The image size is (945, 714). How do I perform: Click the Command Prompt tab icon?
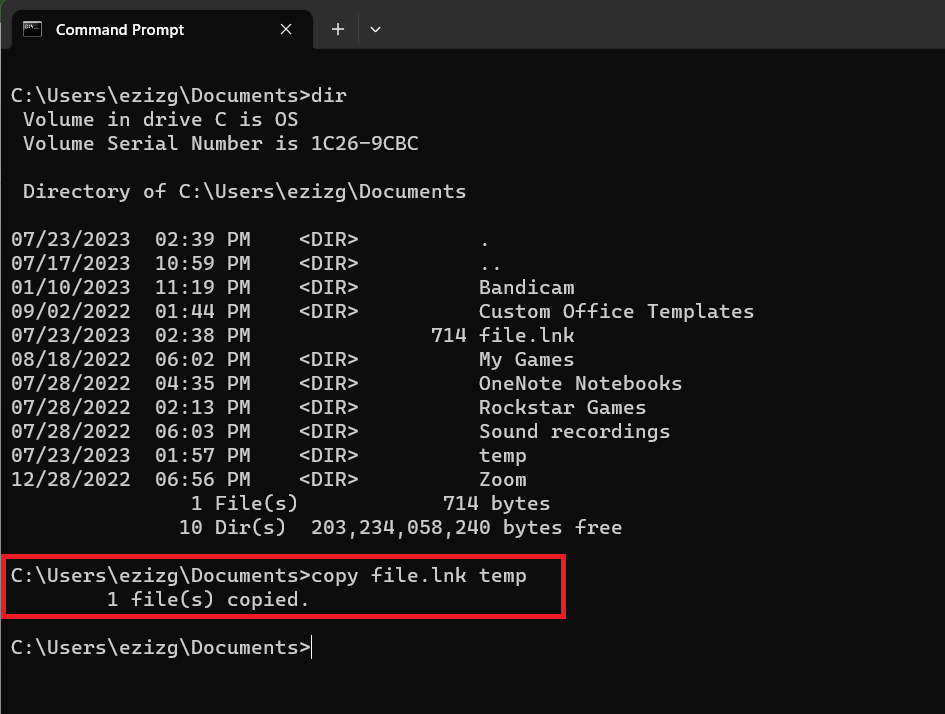click(x=32, y=29)
